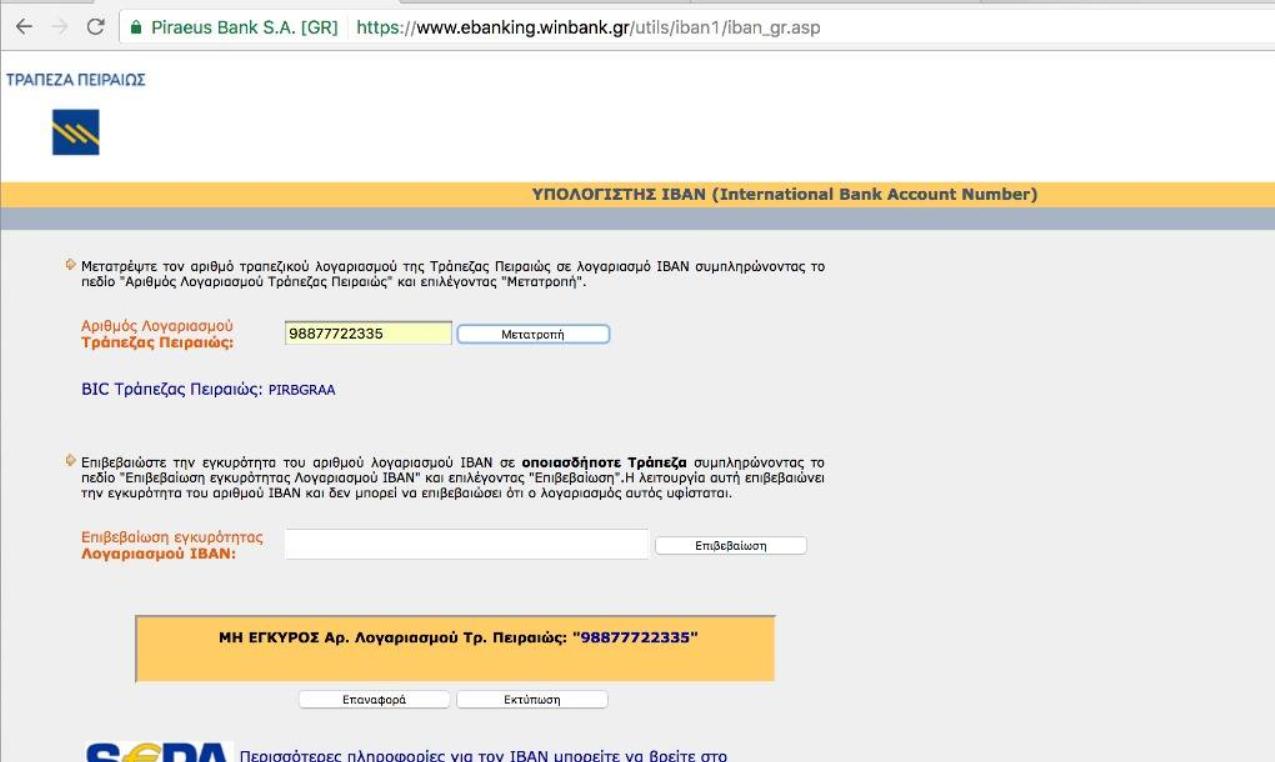This screenshot has width=1275, height=762.
Task: Click the green secure padlock icon
Action: [138, 27]
